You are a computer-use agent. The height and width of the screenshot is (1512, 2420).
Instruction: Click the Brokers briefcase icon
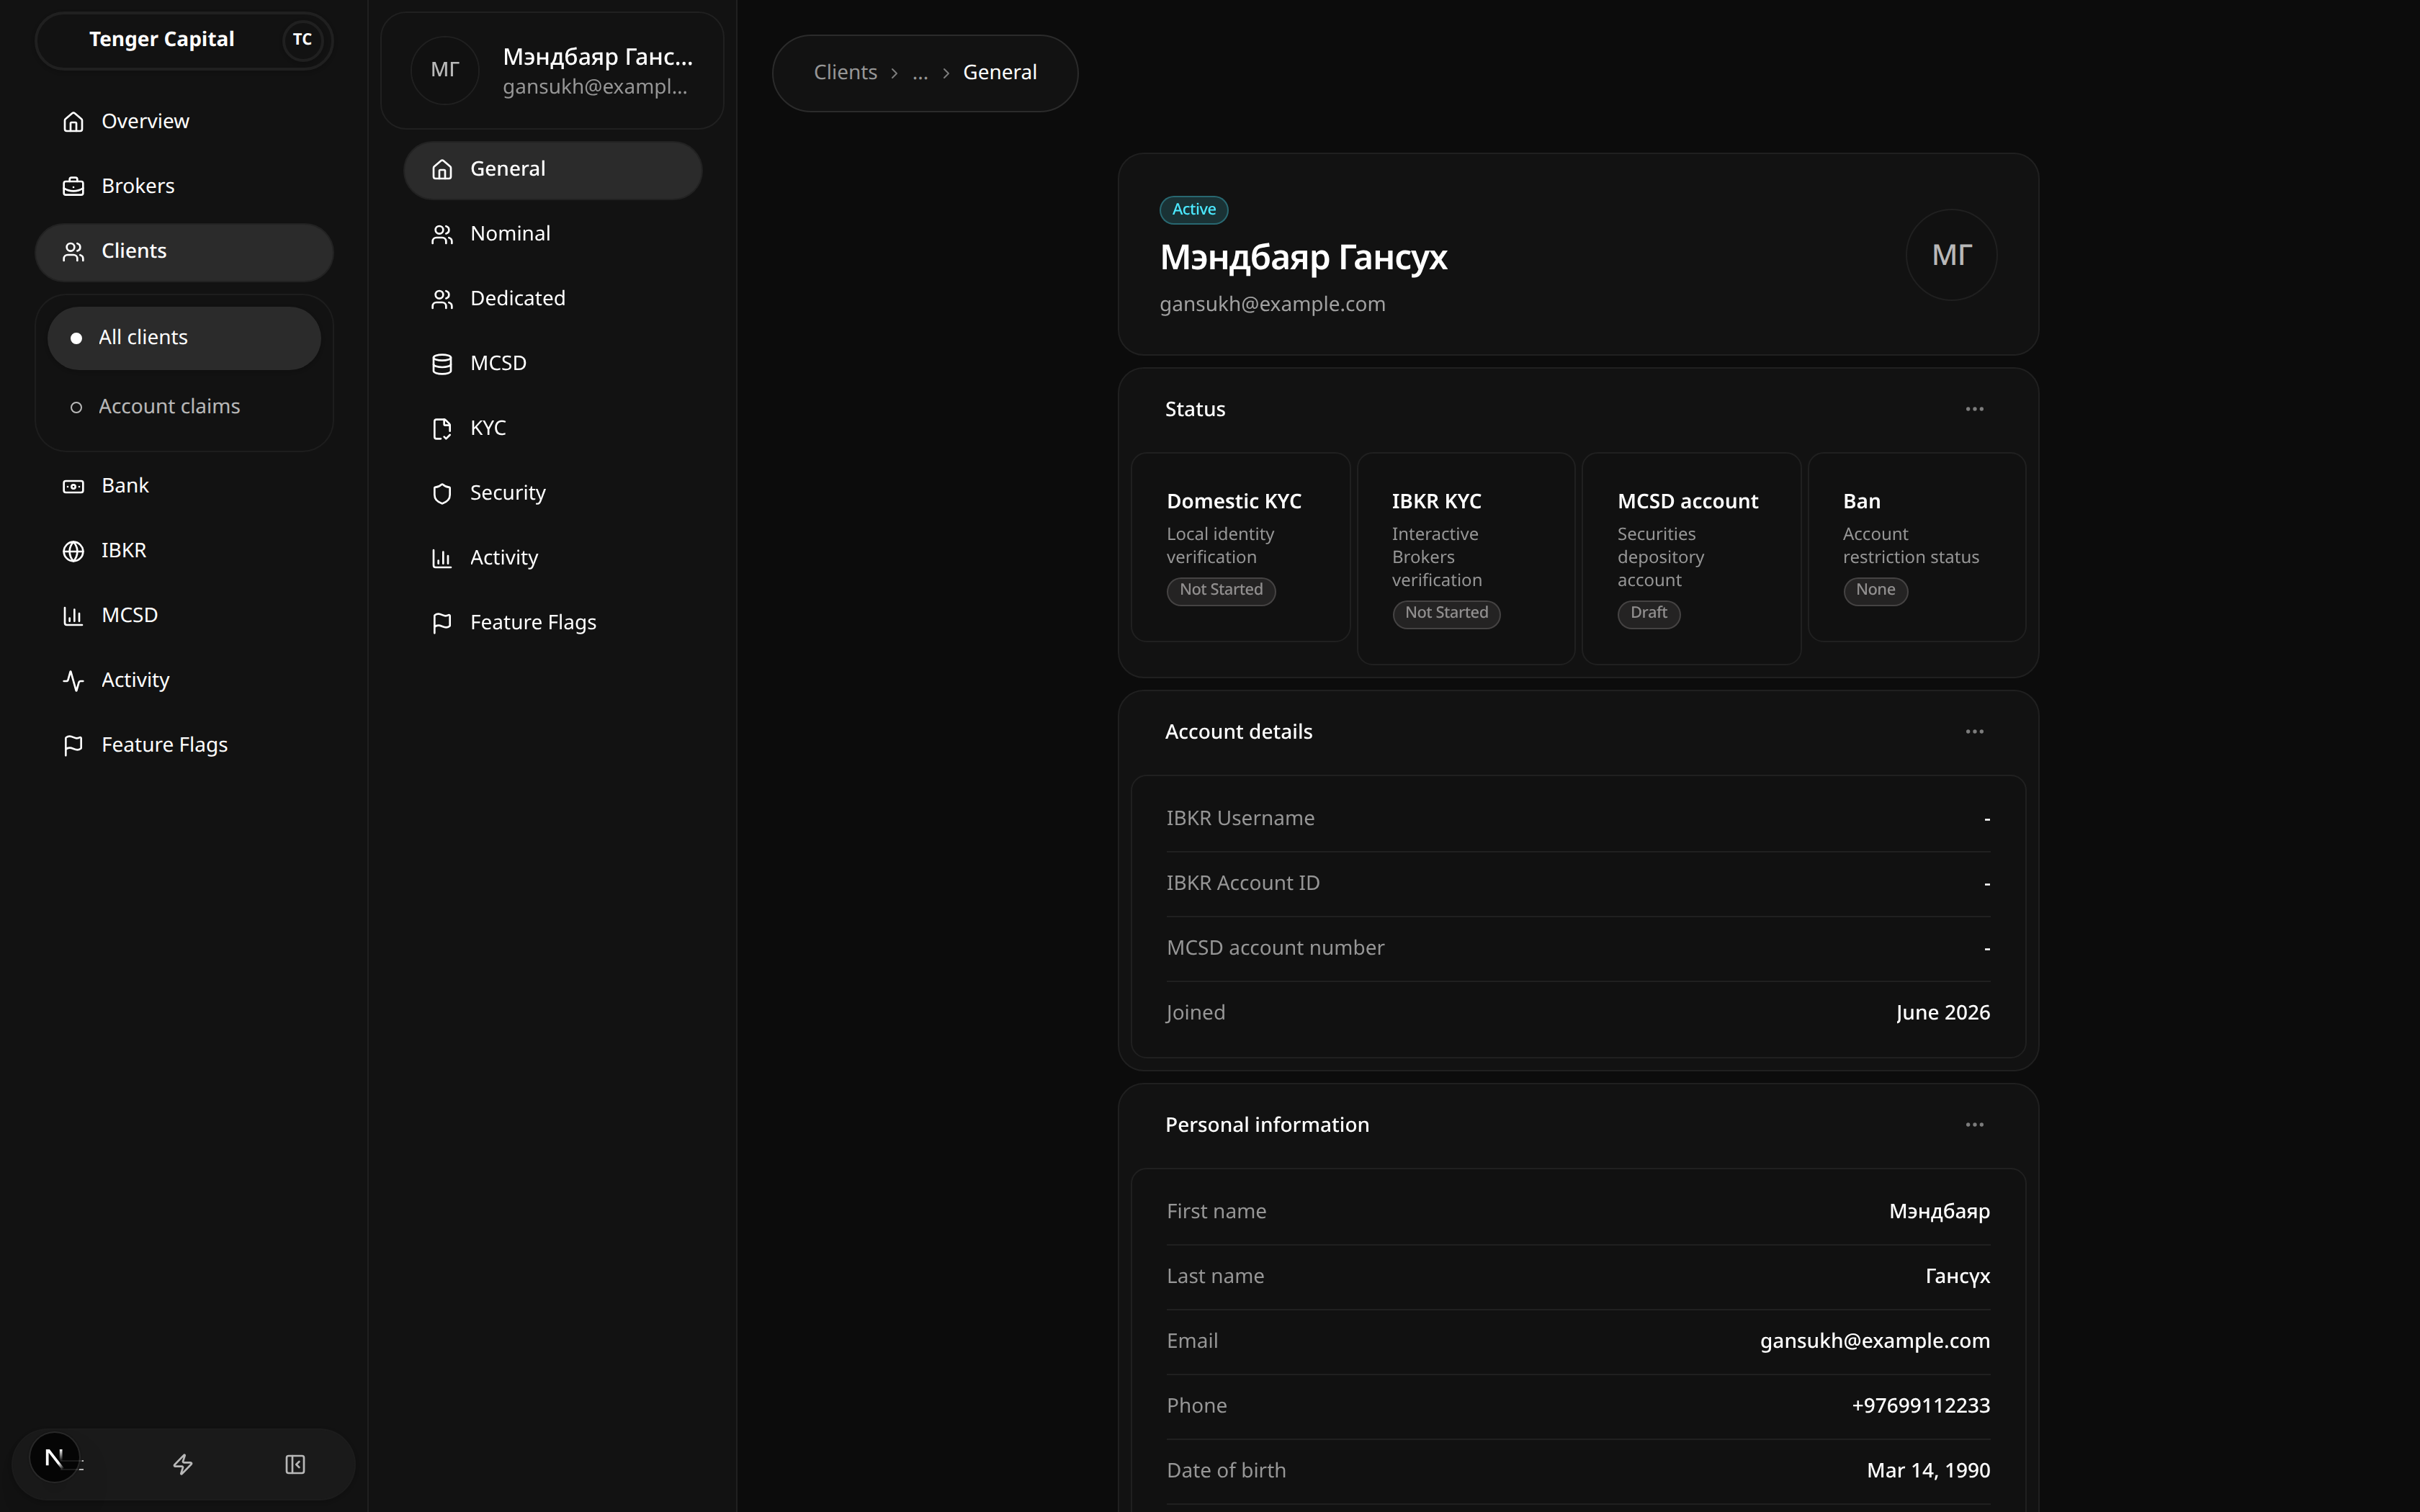pos(73,187)
